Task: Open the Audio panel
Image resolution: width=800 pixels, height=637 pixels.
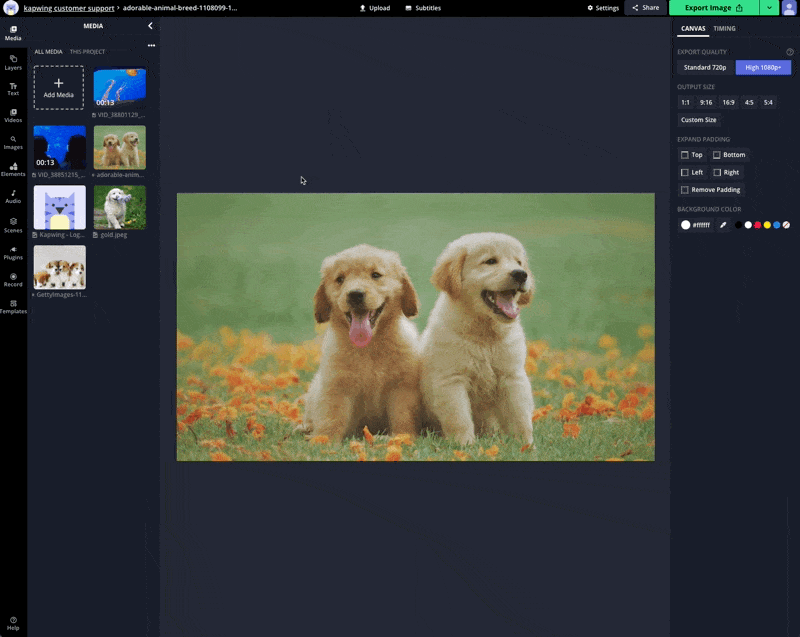Action: click(x=13, y=197)
